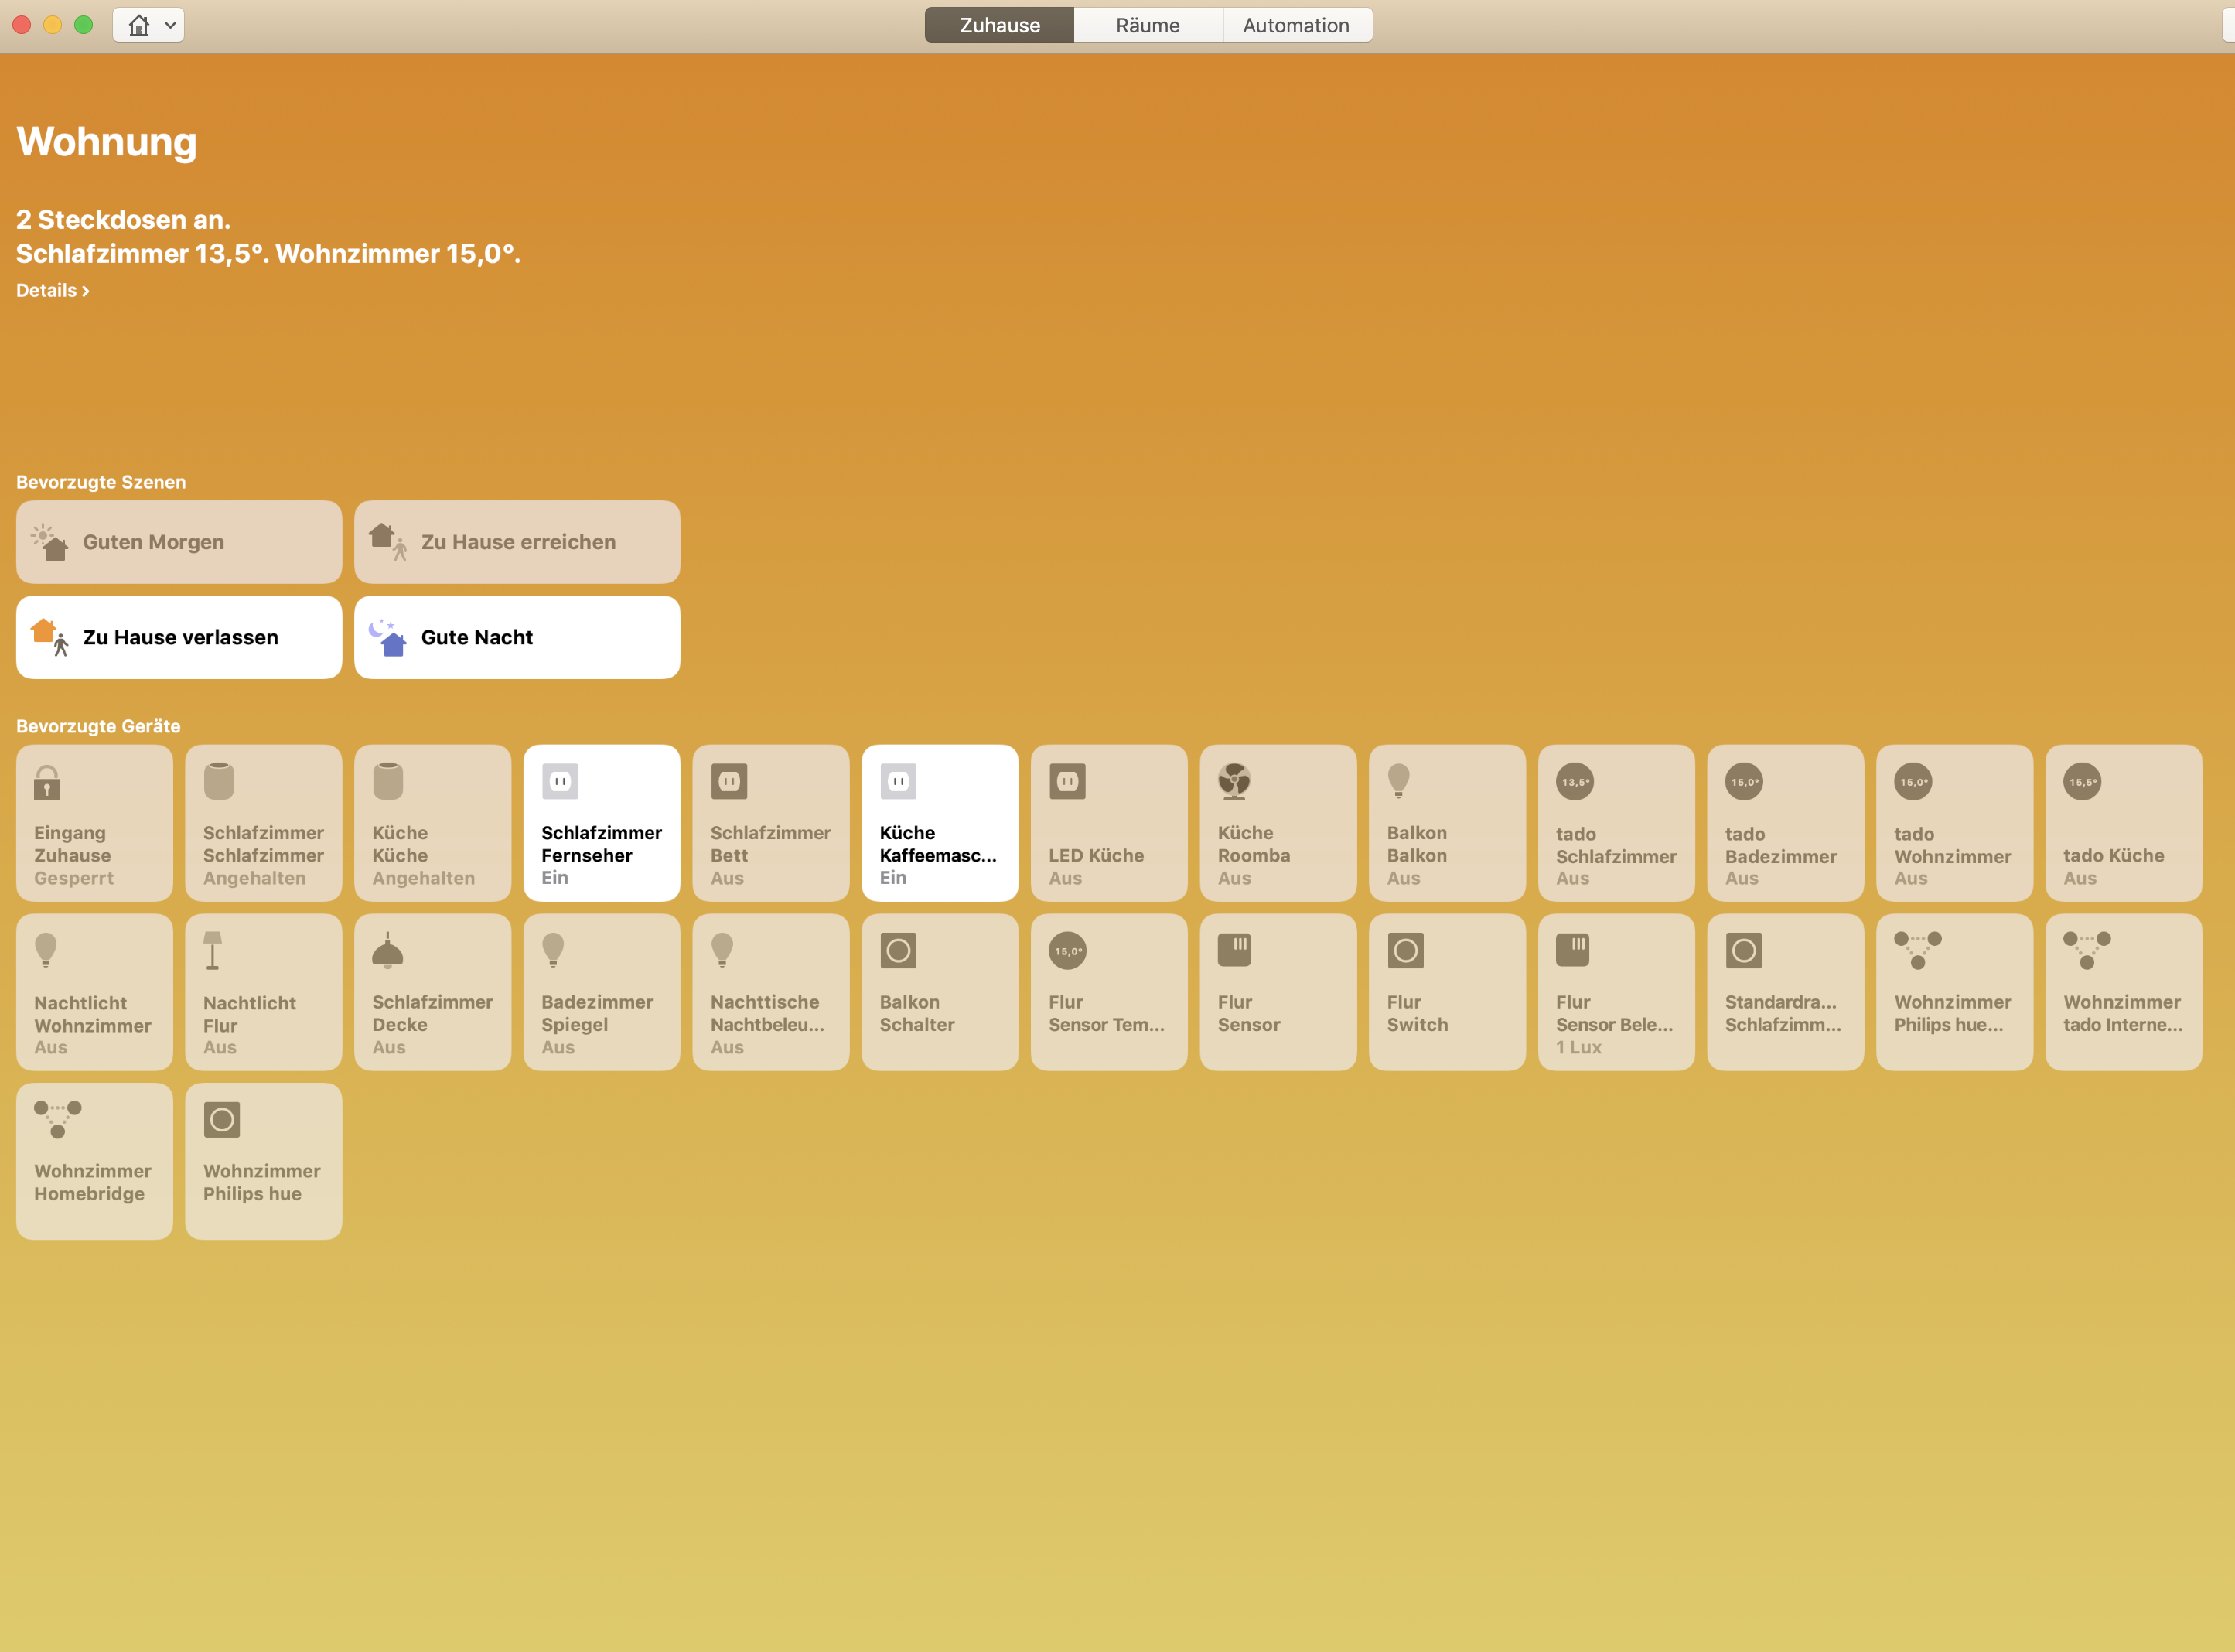Click the Flur Sensor Bele... light sensor icon
Screen dimensions: 2235x1652
pyautogui.click(x=1572, y=949)
